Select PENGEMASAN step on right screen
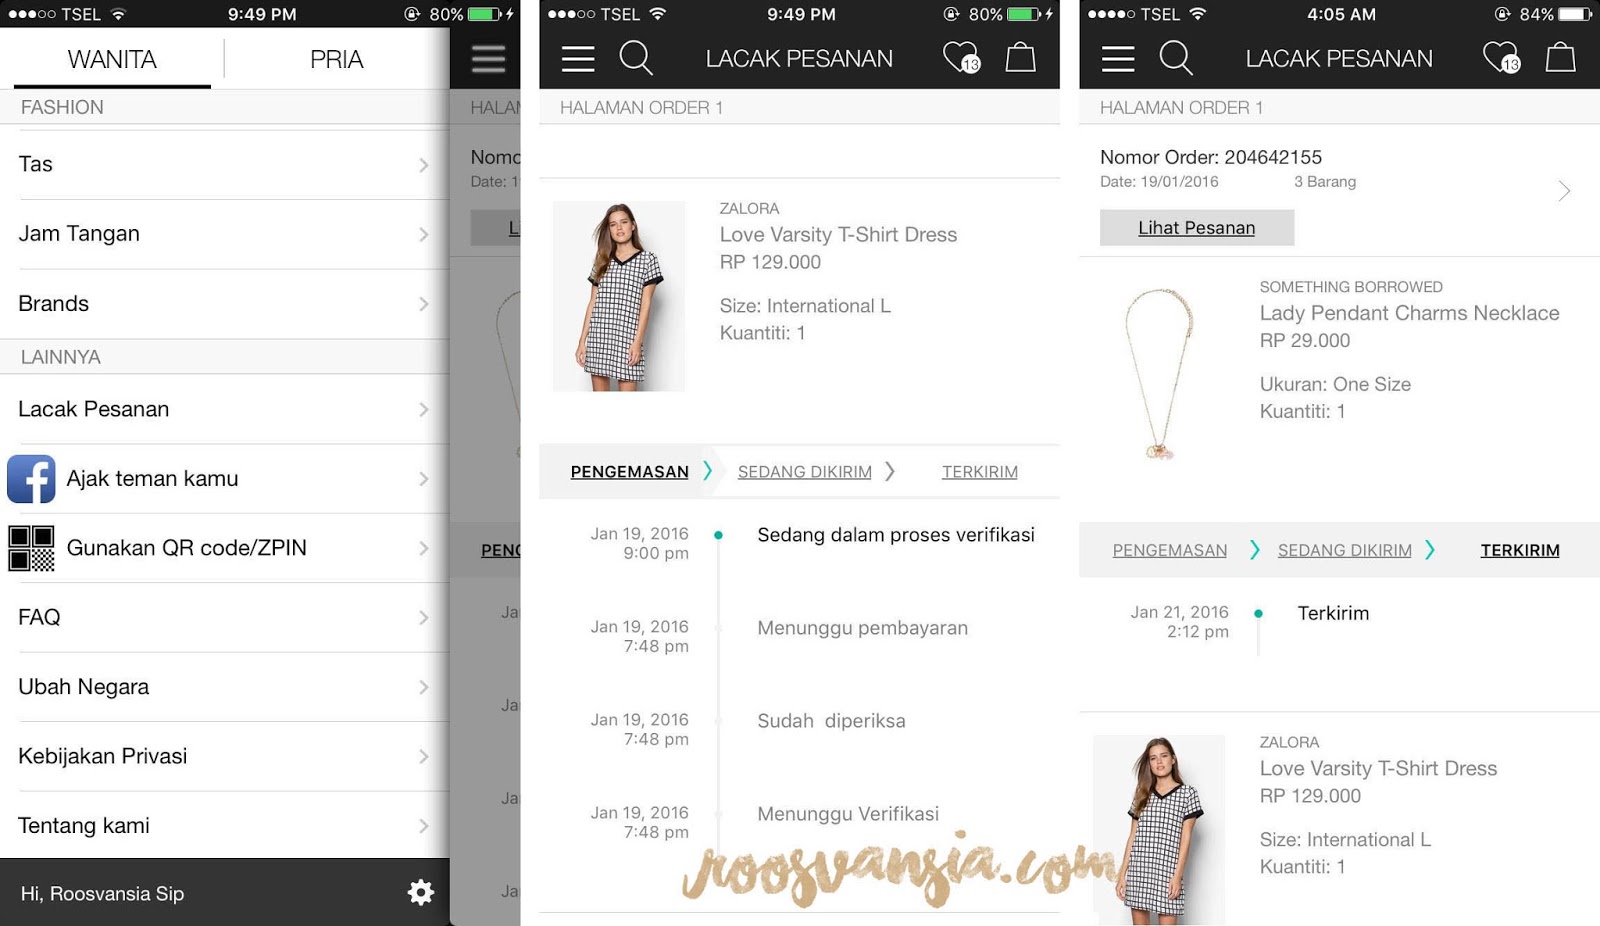1600x926 pixels. point(1170,550)
